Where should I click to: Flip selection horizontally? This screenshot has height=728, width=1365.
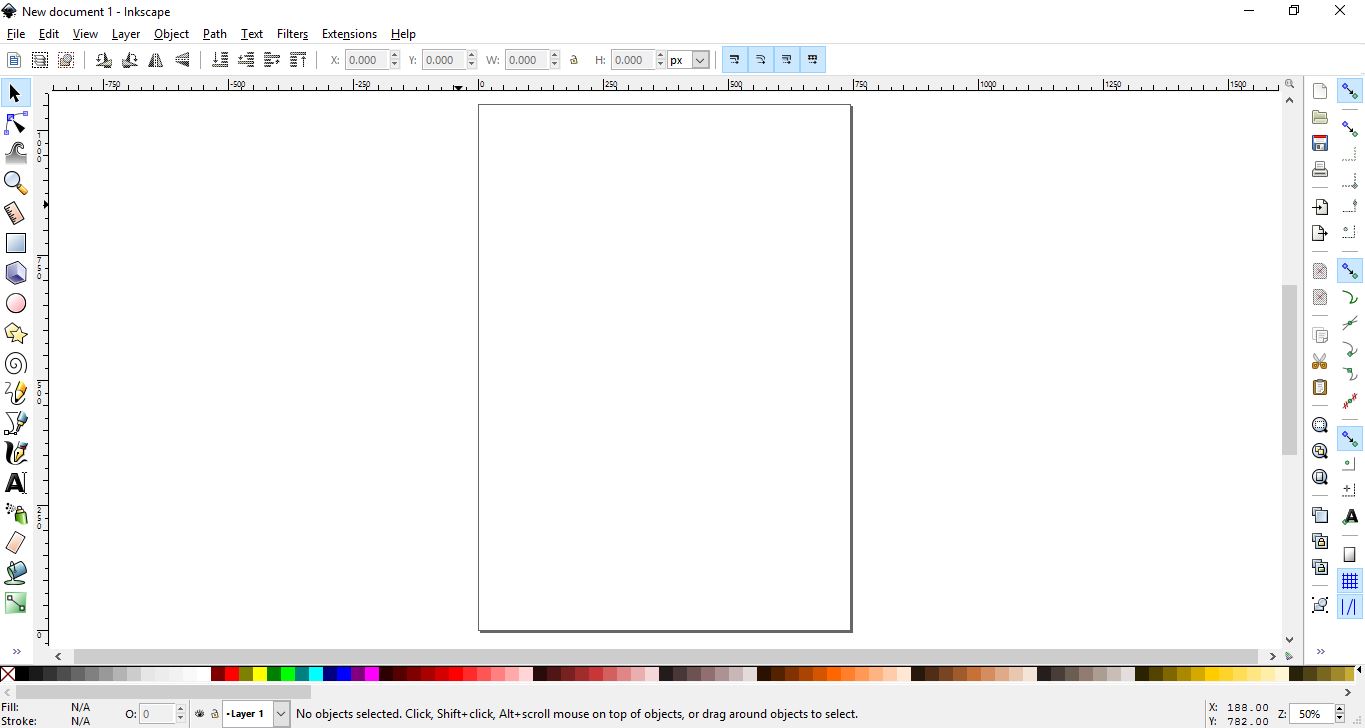[x=155, y=59]
